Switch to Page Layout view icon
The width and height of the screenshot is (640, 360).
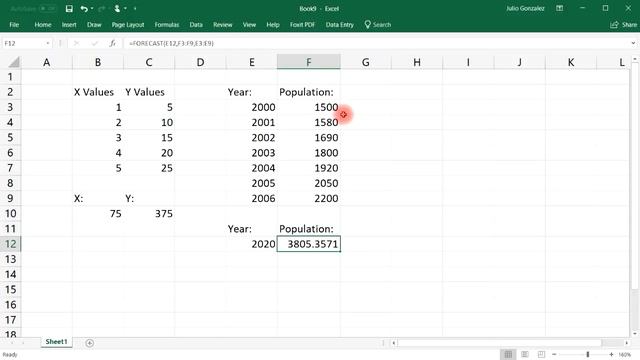tap(525, 354)
